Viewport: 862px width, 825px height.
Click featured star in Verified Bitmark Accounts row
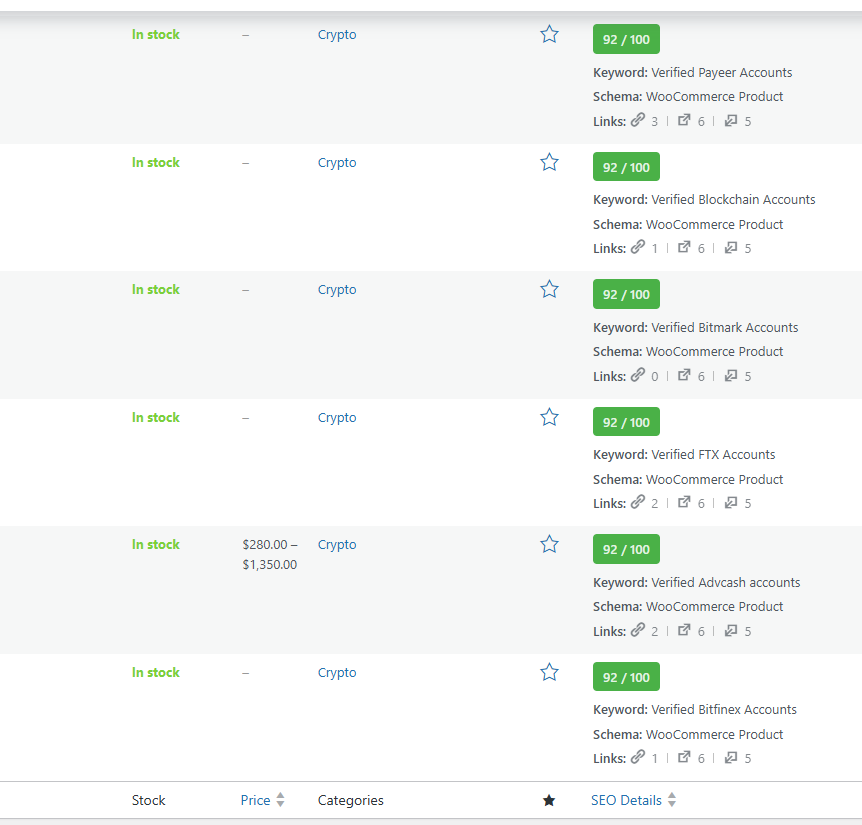point(549,290)
